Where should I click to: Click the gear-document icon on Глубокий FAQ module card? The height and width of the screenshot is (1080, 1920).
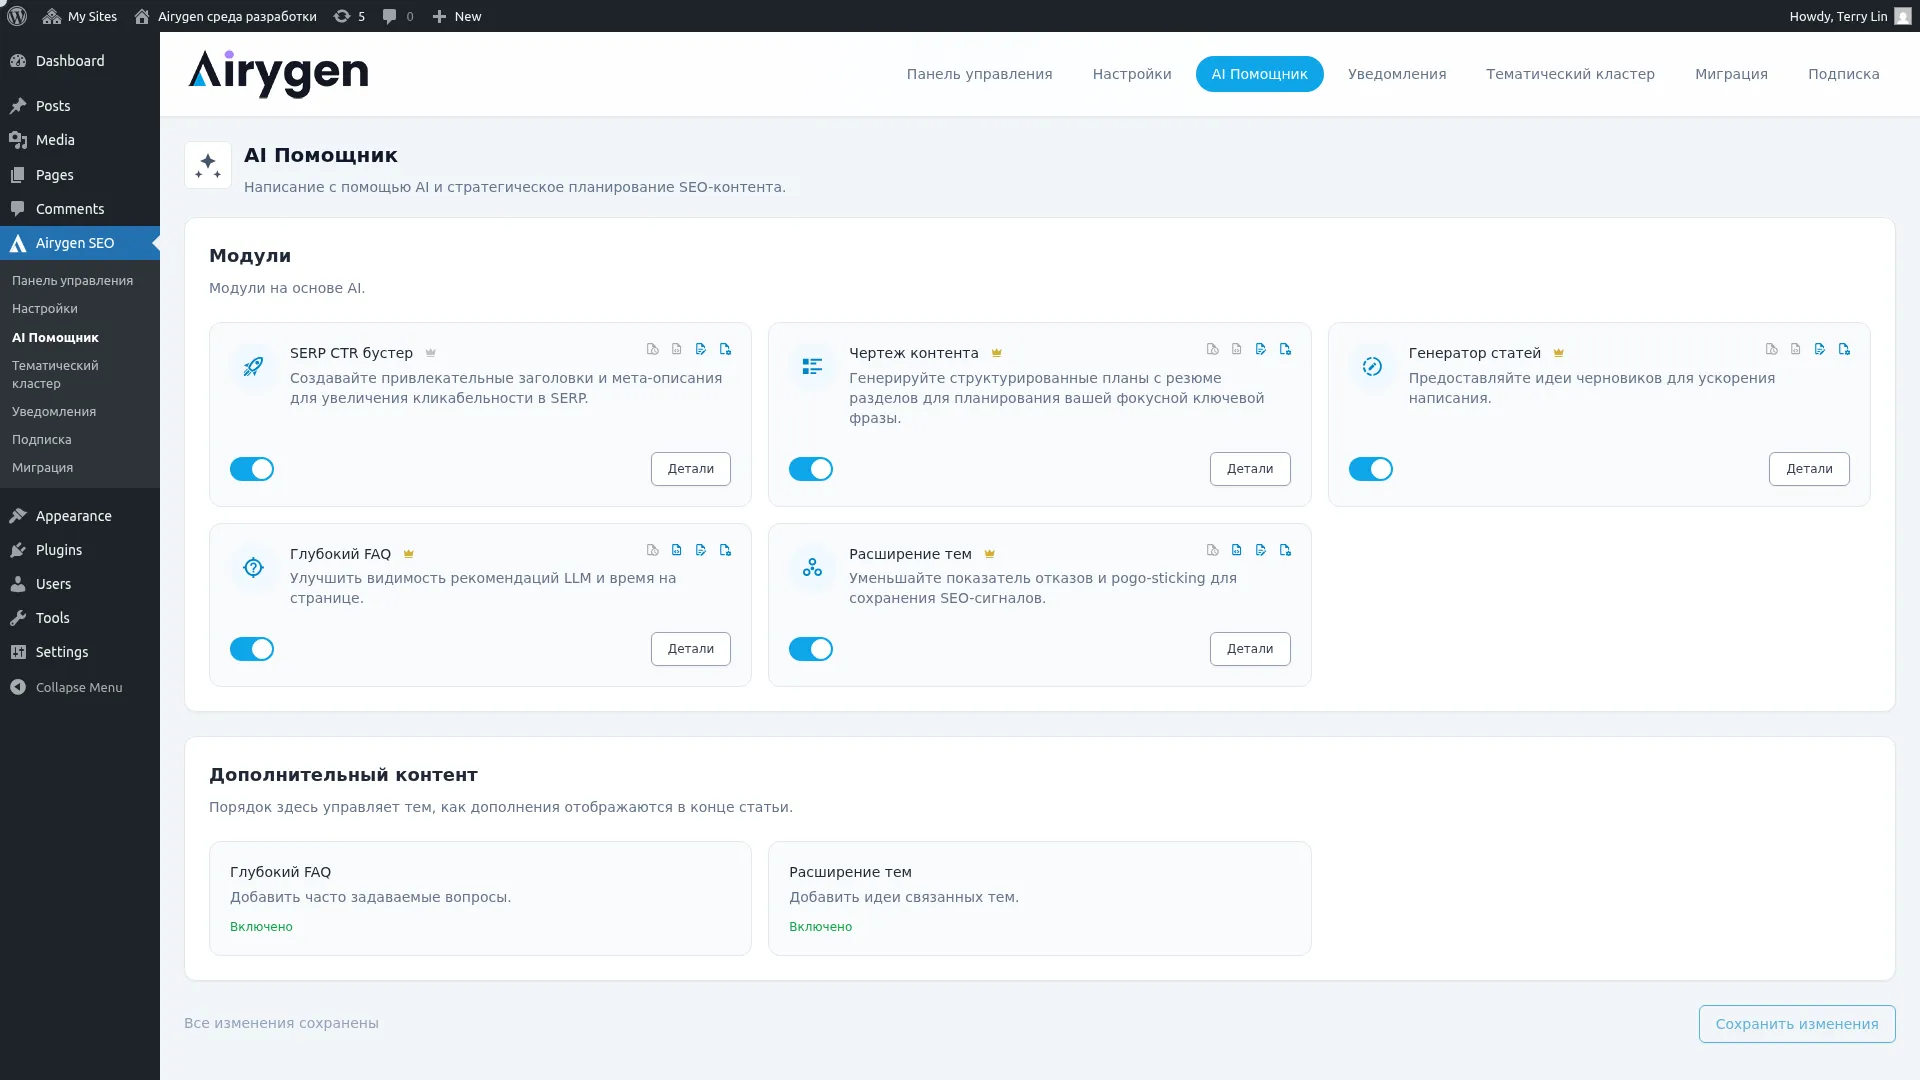tap(725, 550)
